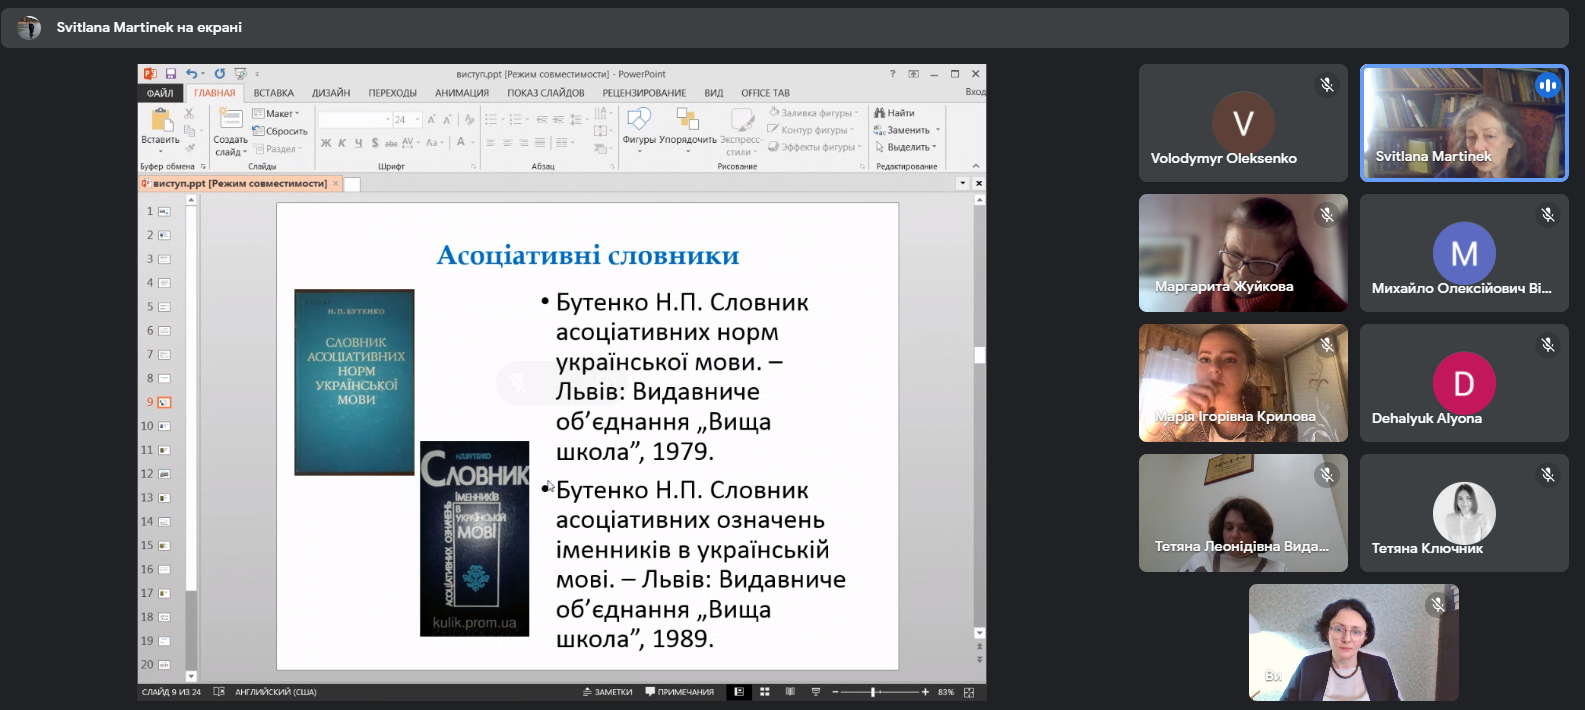The height and width of the screenshot is (710, 1585).
Task: Click the Find (Найти) button
Action: click(x=895, y=113)
